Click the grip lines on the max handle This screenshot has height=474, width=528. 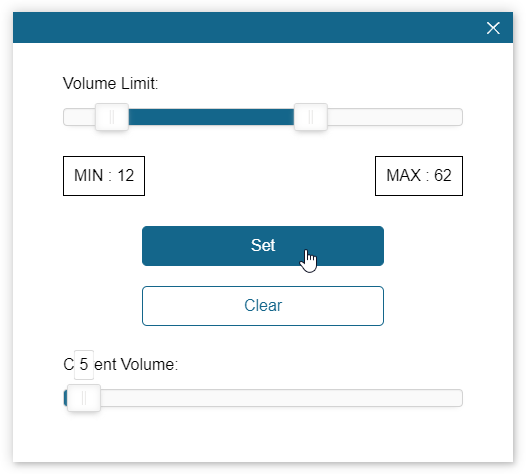310,117
